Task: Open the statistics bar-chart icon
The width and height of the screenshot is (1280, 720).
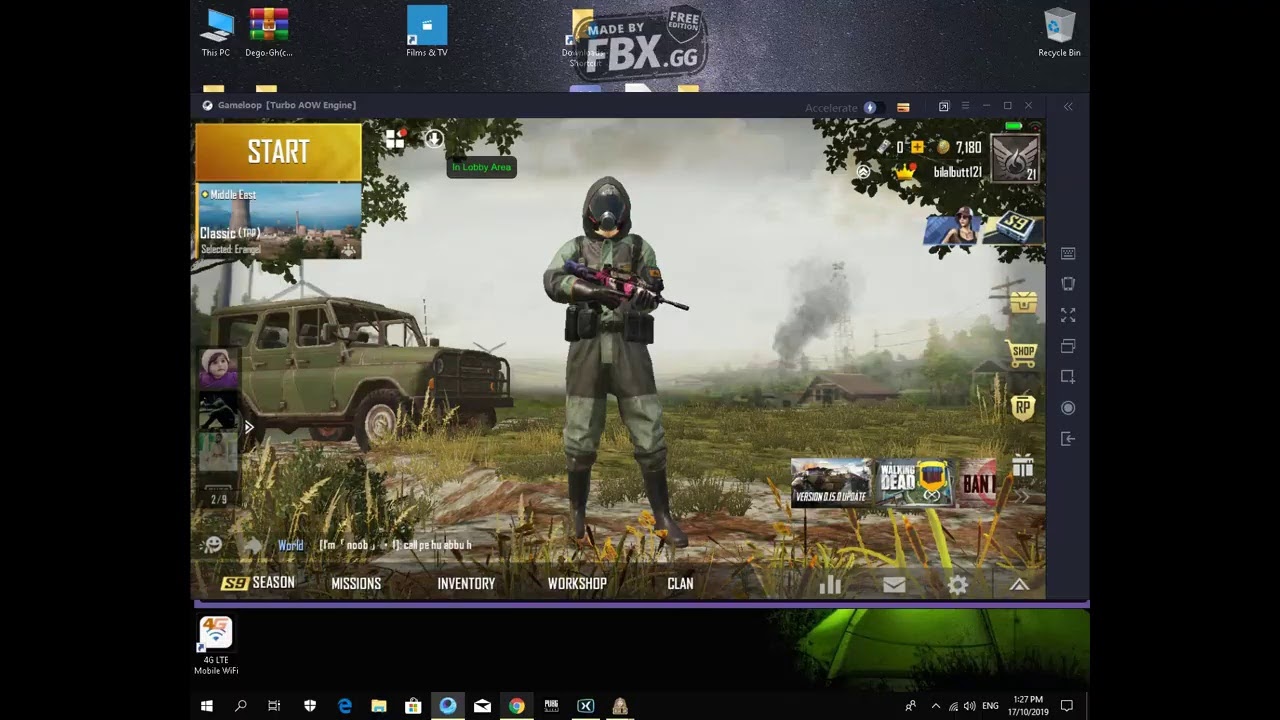Action: point(830,585)
